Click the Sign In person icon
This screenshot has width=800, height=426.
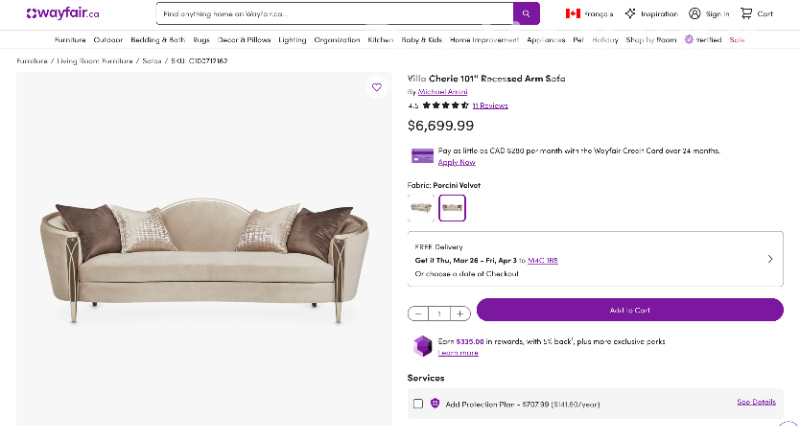695,14
